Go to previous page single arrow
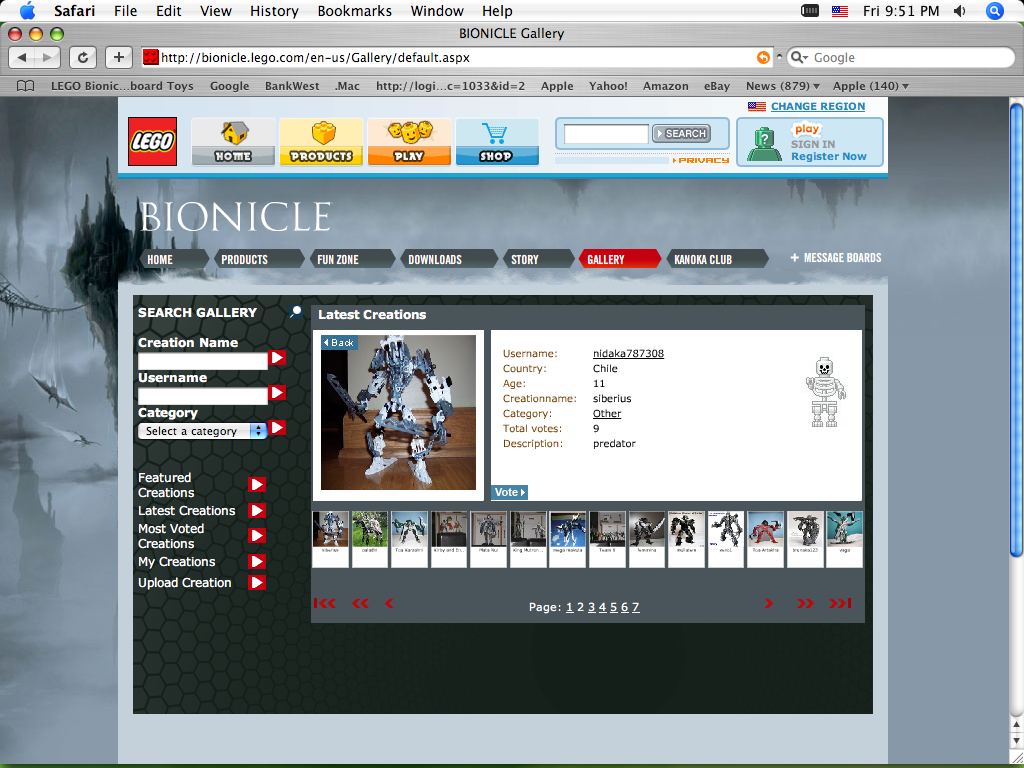Screen dimensions: 1024x768 [x=389, y=603]
